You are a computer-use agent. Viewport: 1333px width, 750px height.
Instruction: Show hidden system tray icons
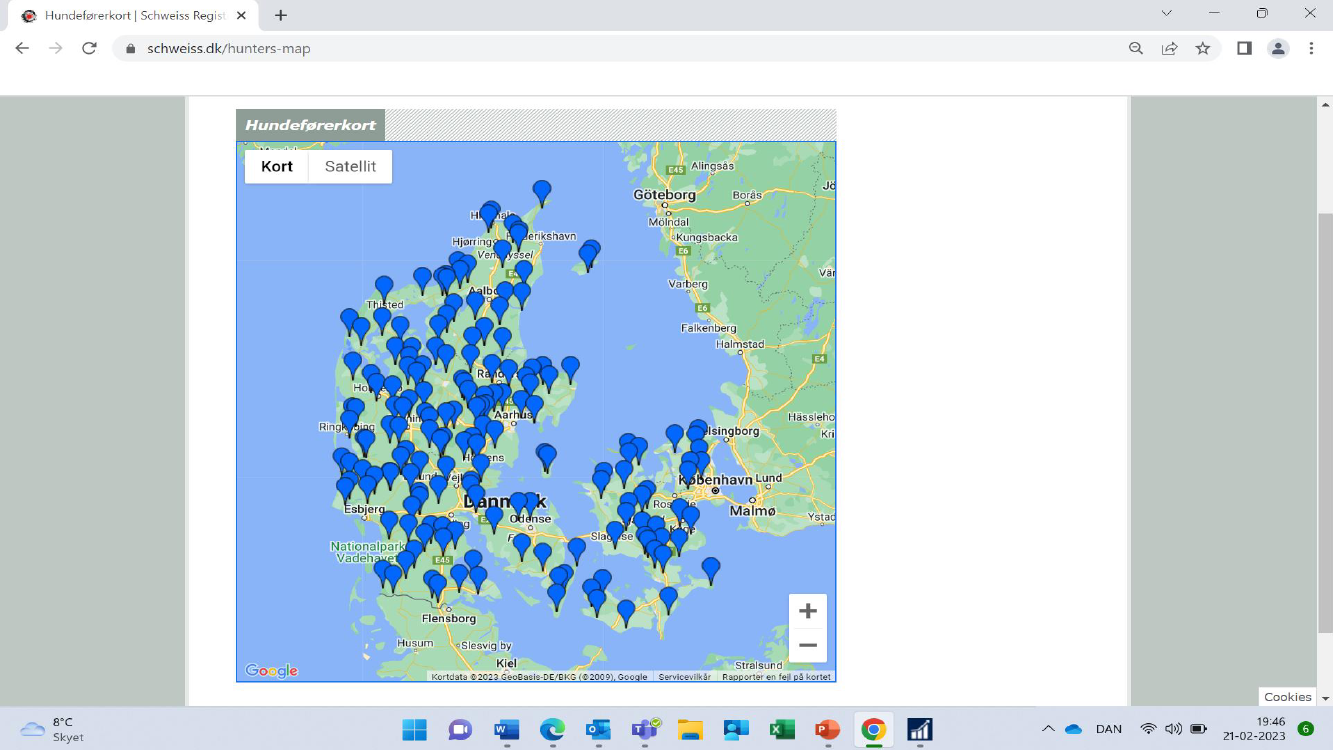click(1047, 729)
